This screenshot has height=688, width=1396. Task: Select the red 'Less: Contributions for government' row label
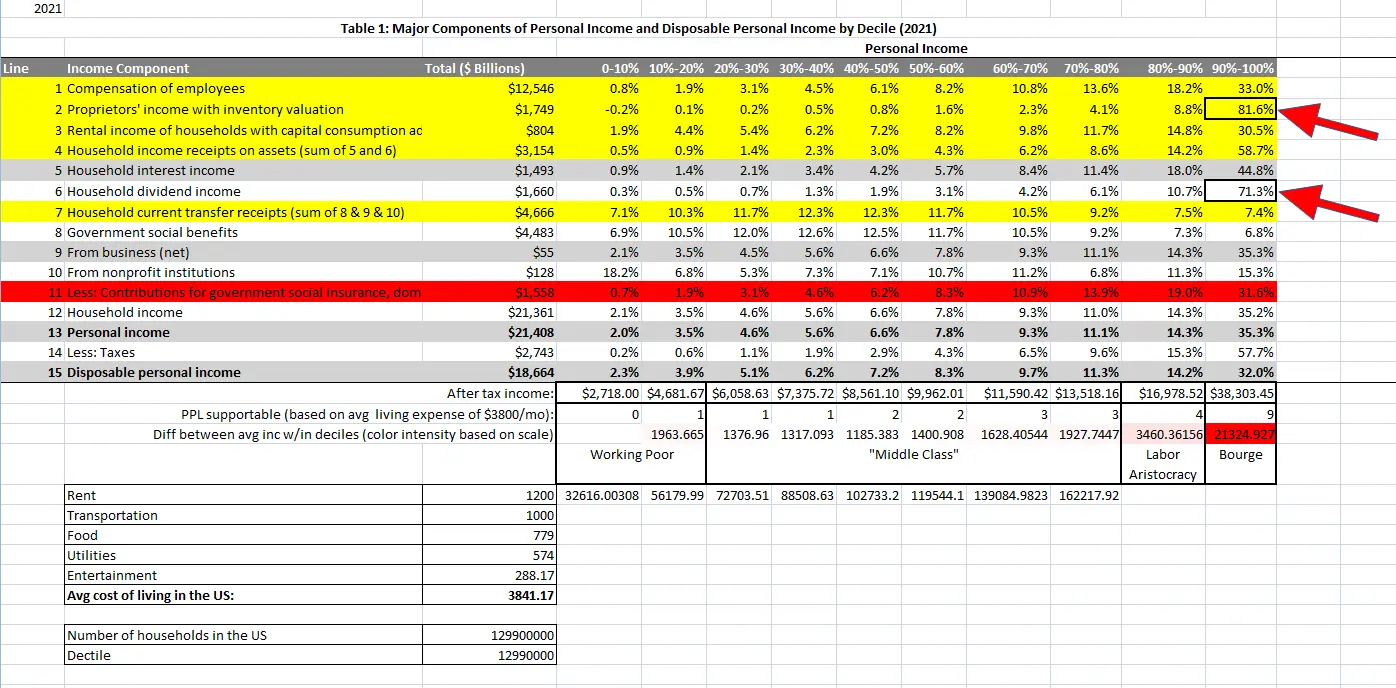point(240,292)
